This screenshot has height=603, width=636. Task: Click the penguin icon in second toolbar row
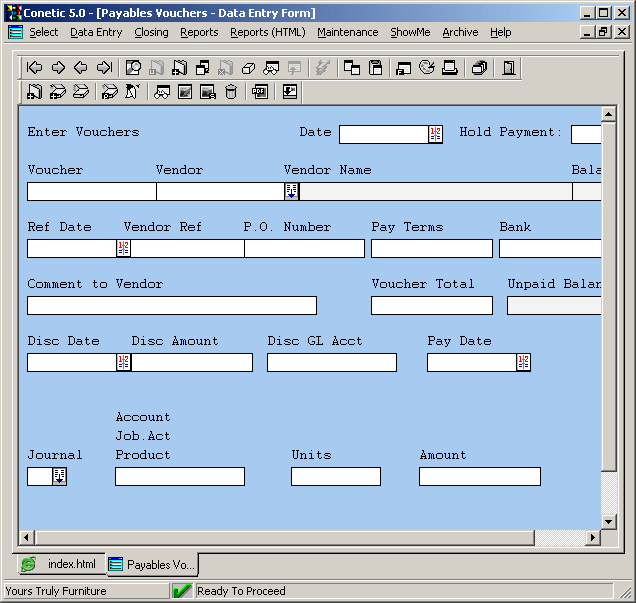tap(133, 92)
